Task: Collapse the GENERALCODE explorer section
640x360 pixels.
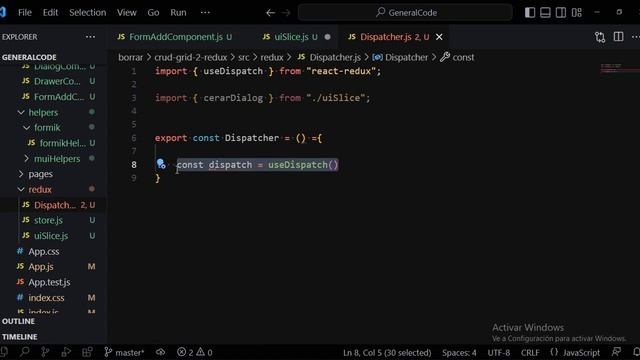Action: (x=29, y=57)
